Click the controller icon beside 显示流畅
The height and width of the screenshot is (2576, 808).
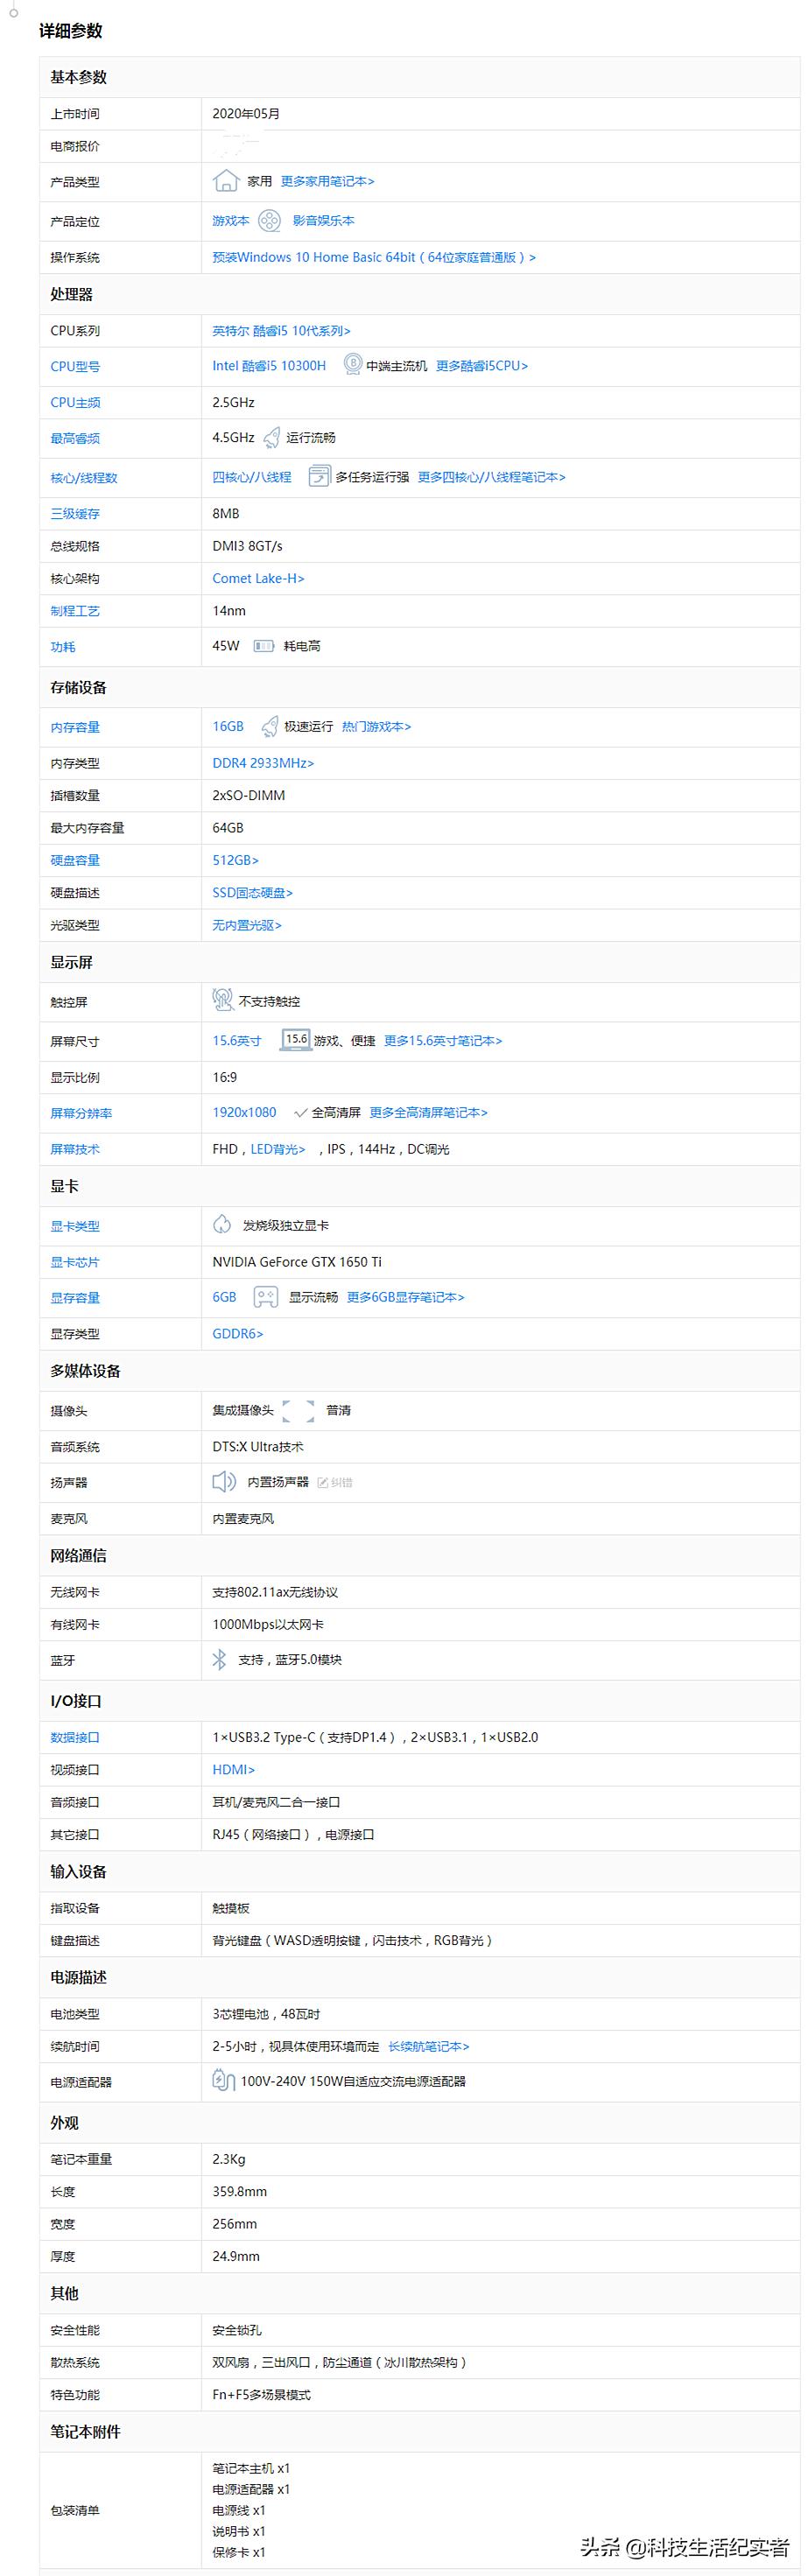pos(265,1297)
